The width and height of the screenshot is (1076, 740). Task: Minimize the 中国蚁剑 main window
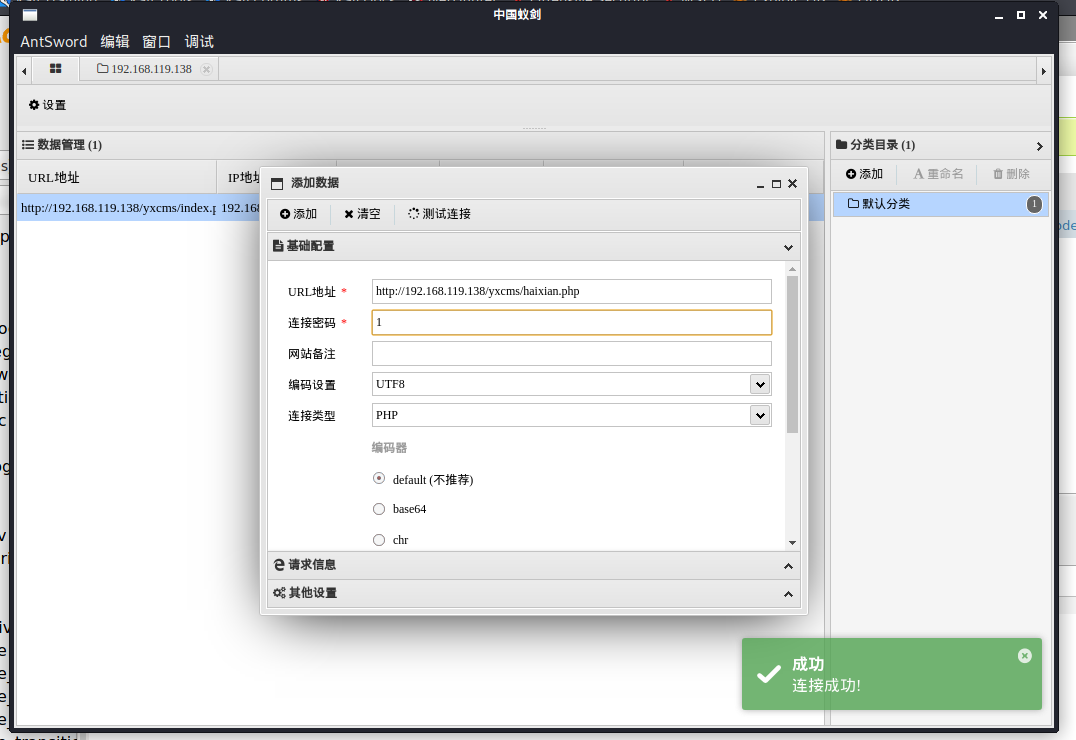click(x=999, y=15)
